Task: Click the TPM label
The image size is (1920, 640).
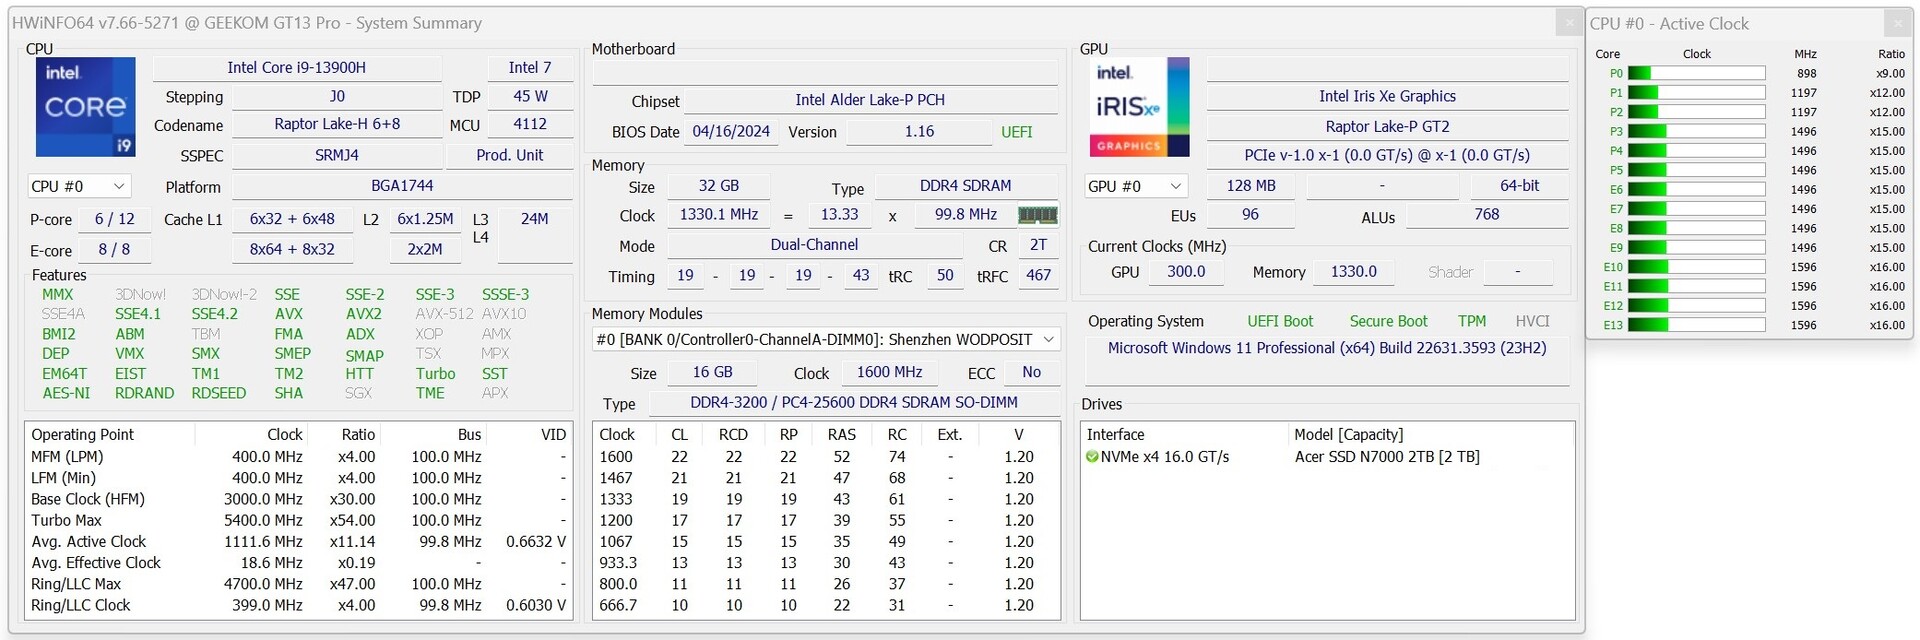Action: coord(1472,321)
